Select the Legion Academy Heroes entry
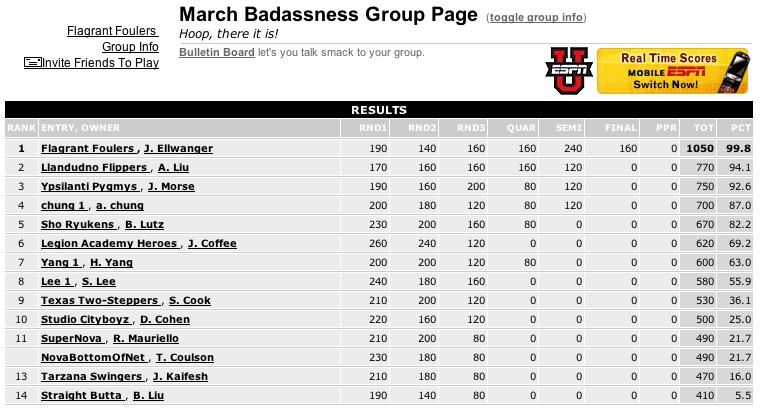 coord(109,243)
